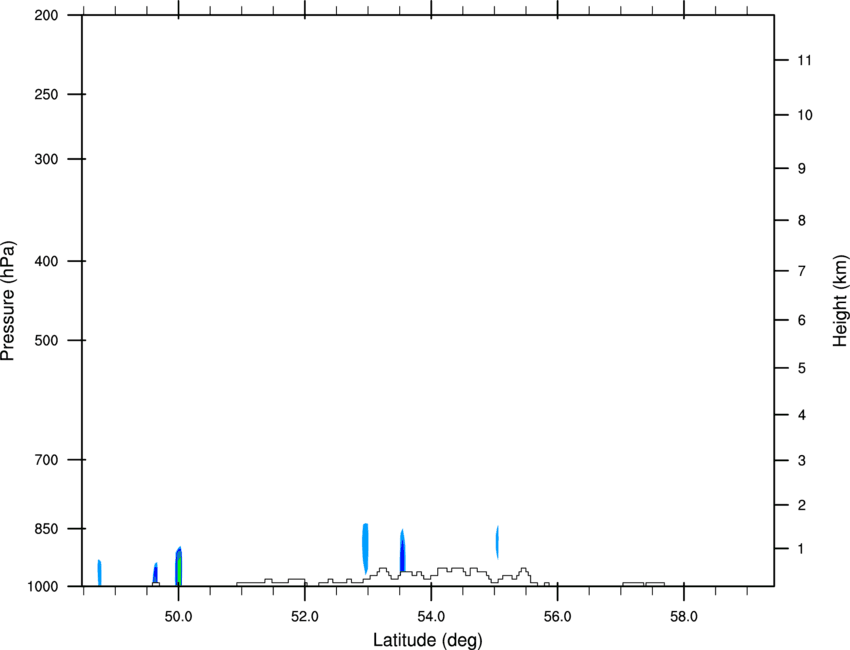
Task: Click the 850 hPa tick label
Action: pos(46,528)
